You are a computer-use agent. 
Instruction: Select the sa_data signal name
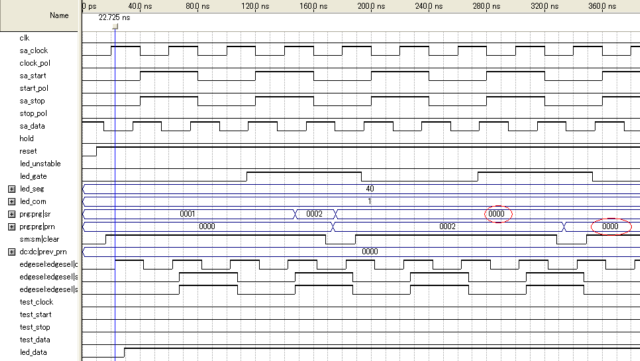pos(32,126)
